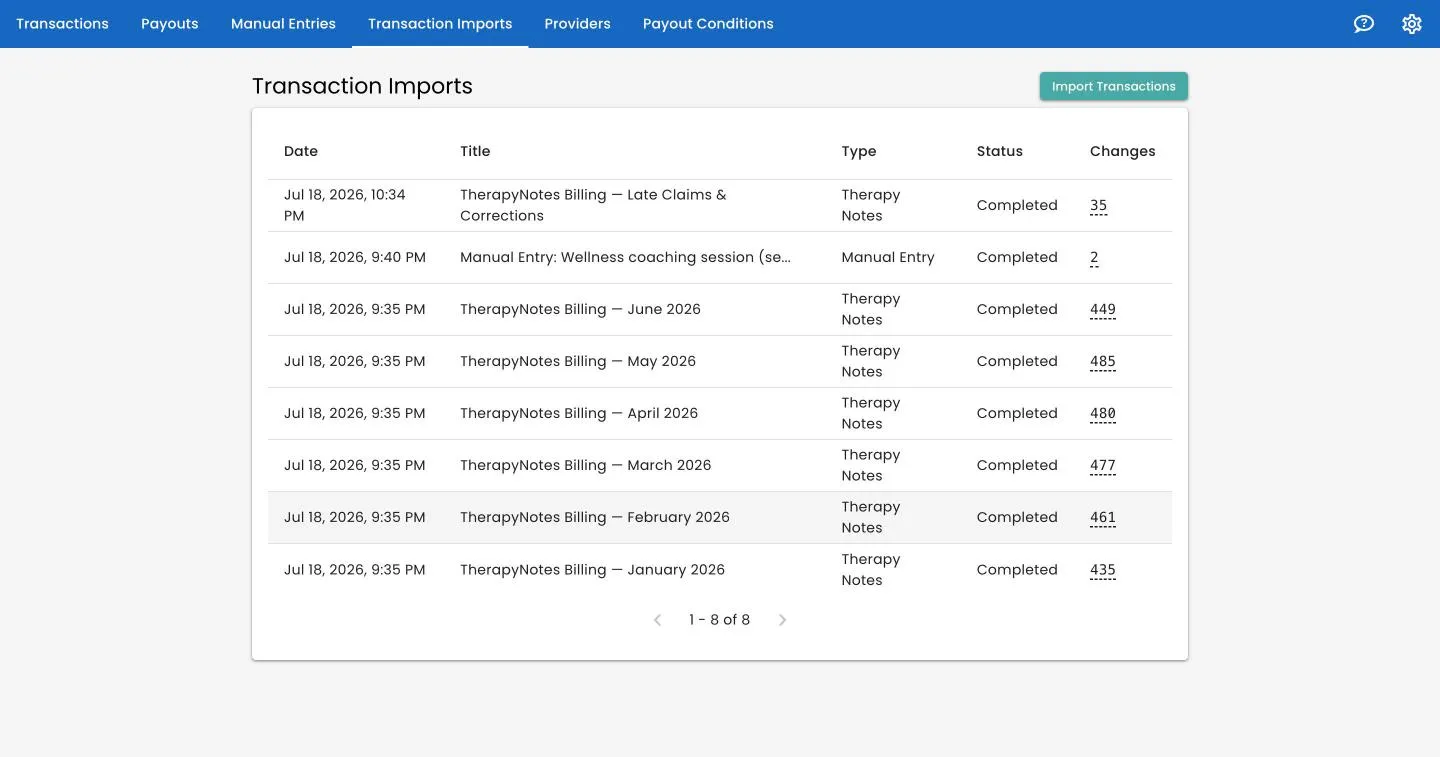Click the Jul 18, 2026, 9:40 PM date
Image resolution: width=1440 pixels, height=757 pixels.
tap(355, 257)
